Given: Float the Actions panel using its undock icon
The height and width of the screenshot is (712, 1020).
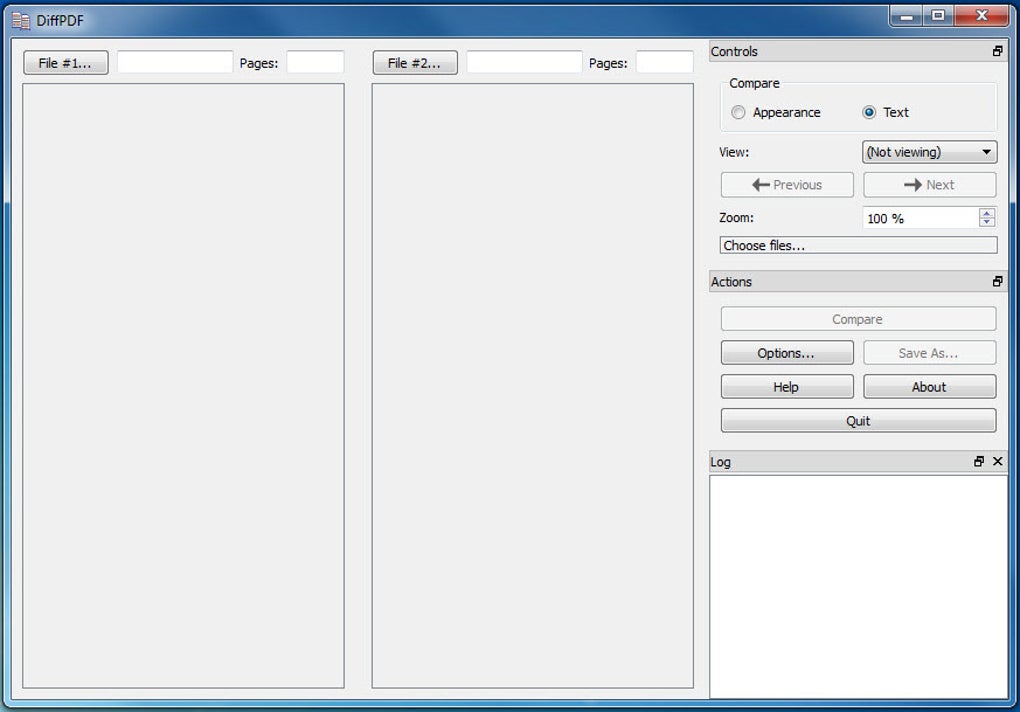Looking at the screenshot, I should point(997,281).
